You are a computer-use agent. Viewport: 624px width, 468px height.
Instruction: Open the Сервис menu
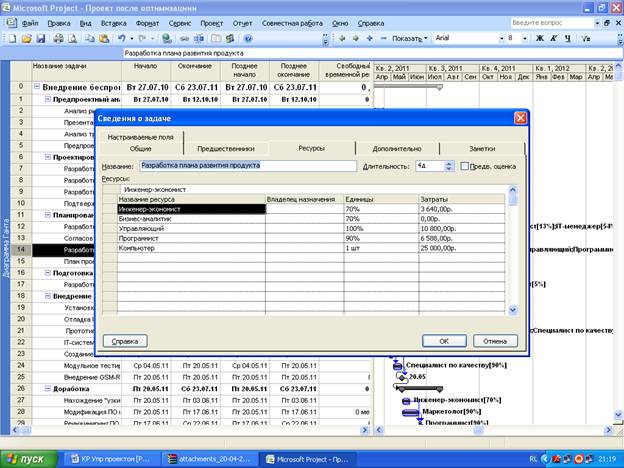[x=180, y=21]
